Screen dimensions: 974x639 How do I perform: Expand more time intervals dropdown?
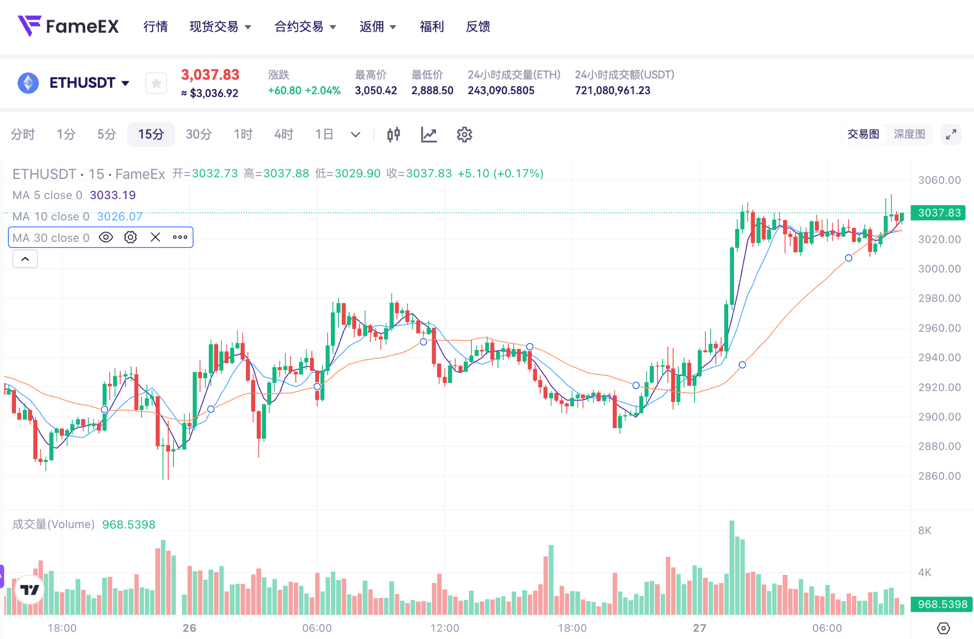(355, 134)
